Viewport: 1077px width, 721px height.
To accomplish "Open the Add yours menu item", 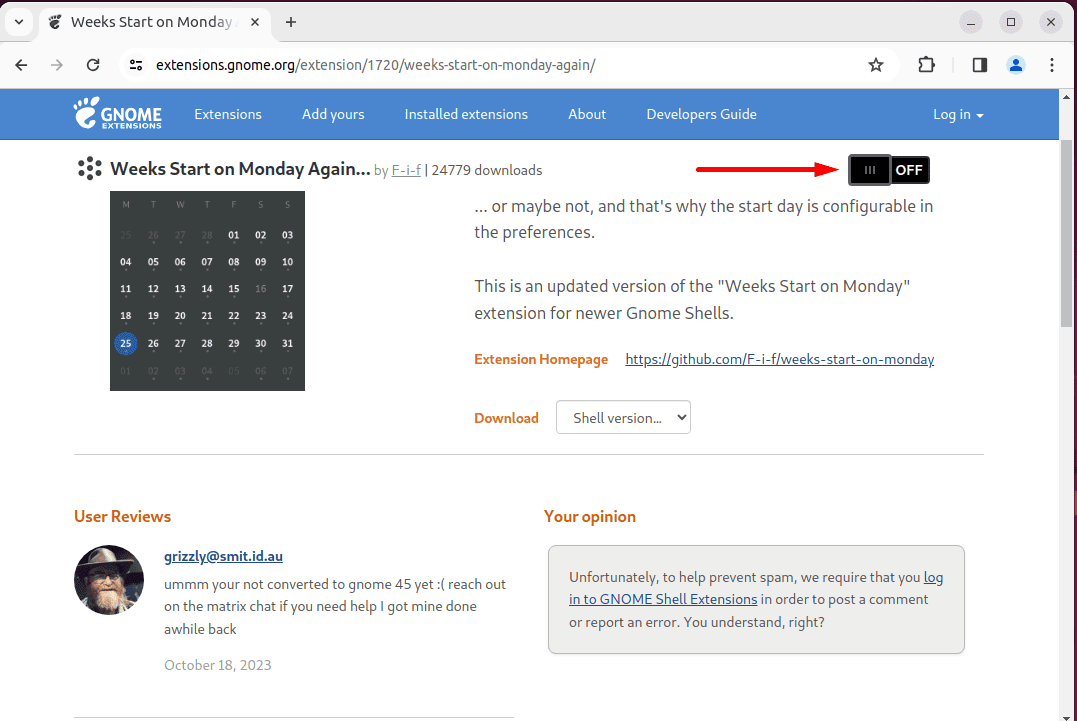I will pyautogui.click(x=333, y=115).
